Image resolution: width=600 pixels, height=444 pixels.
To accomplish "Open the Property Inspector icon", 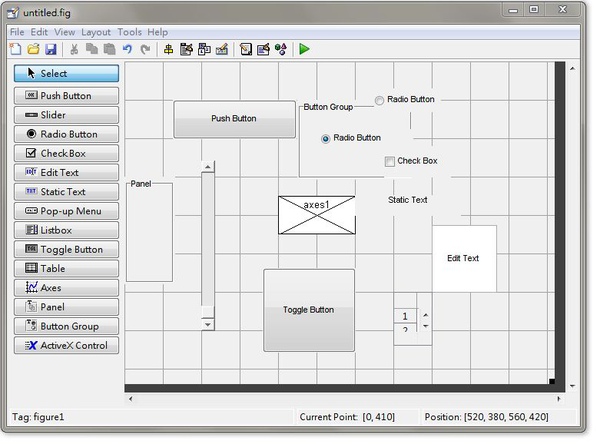I will click(x=263, y=49).
